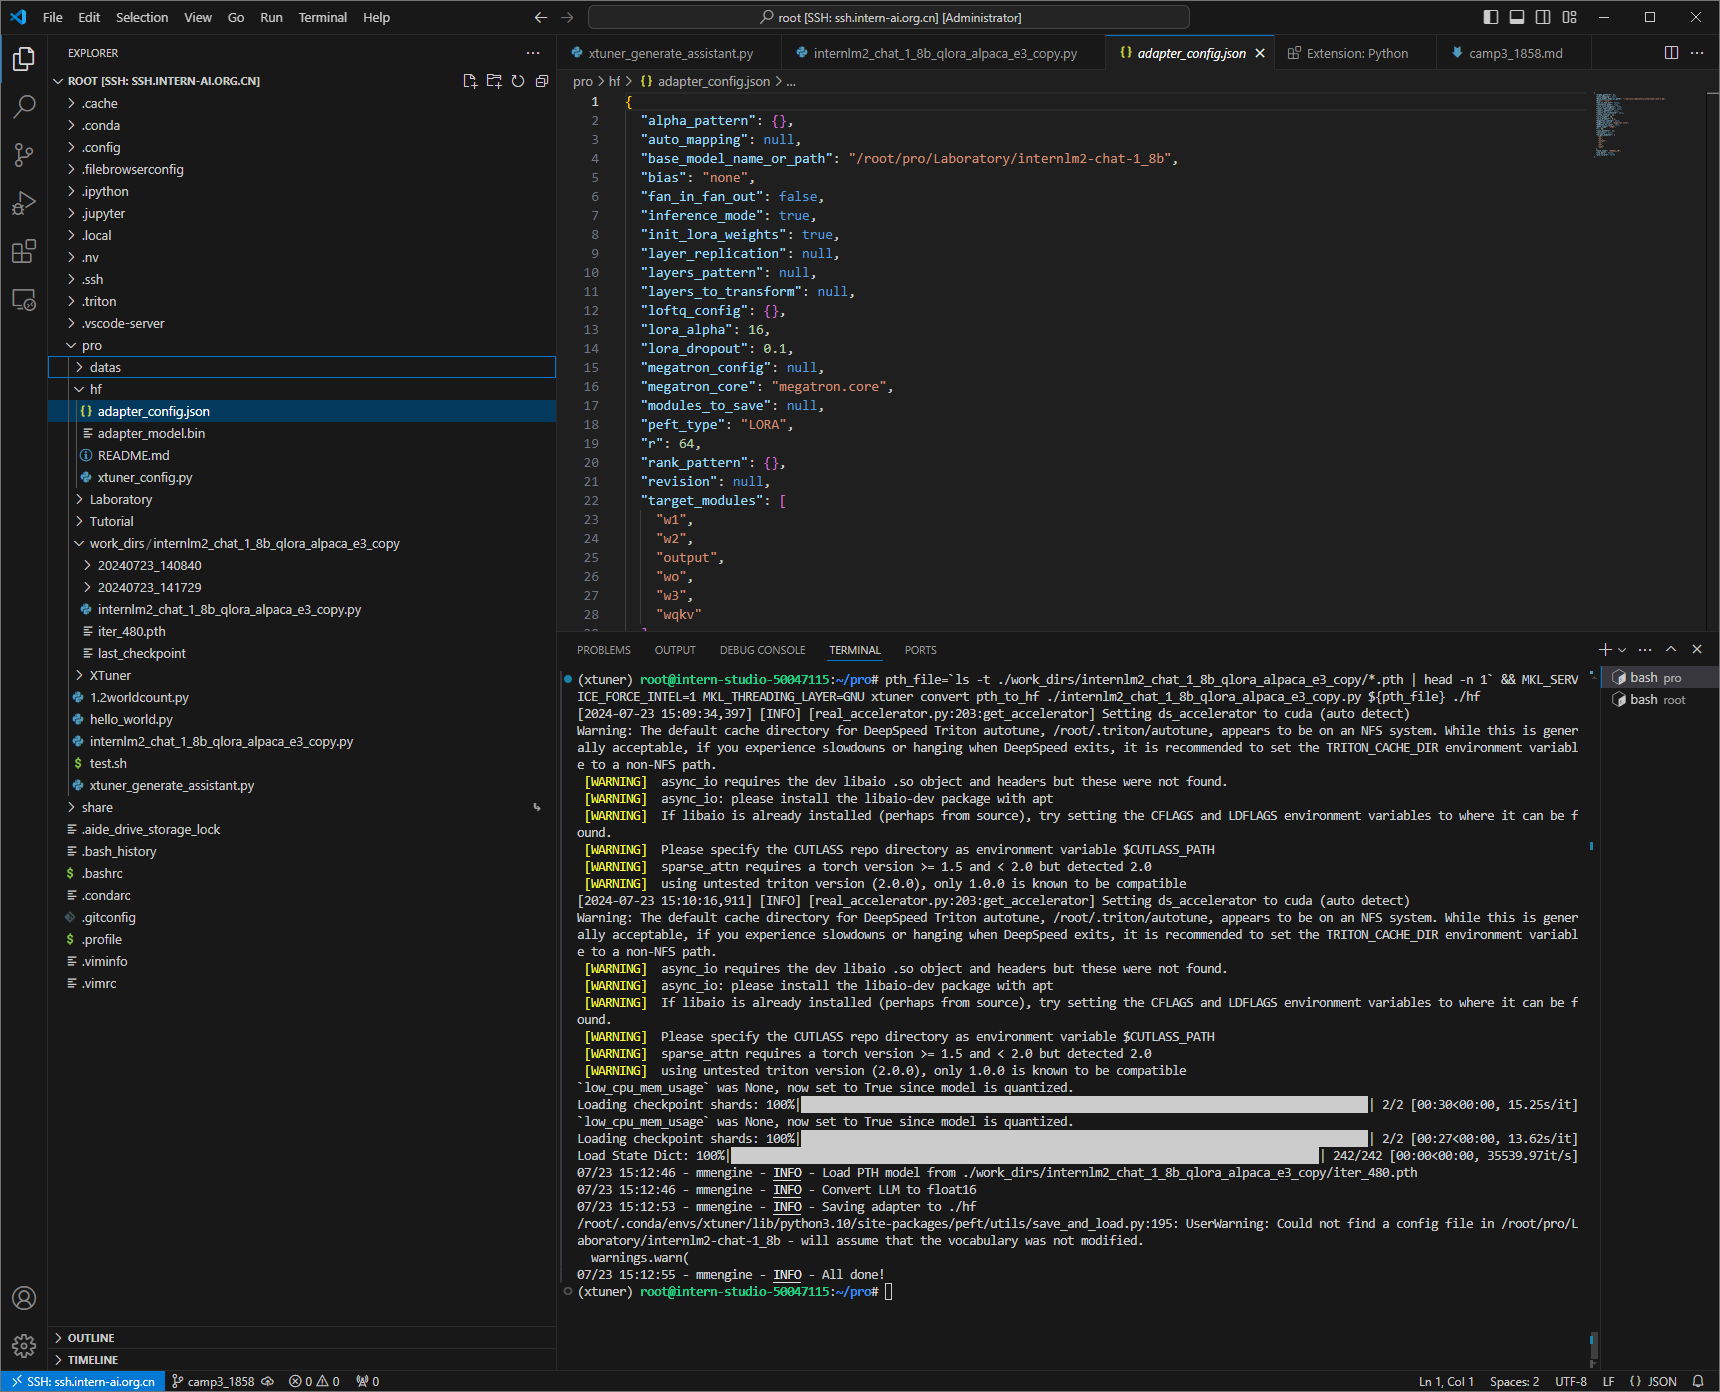
Task: Change indentation via Spaces: 2
Action: point(1514,1381)
